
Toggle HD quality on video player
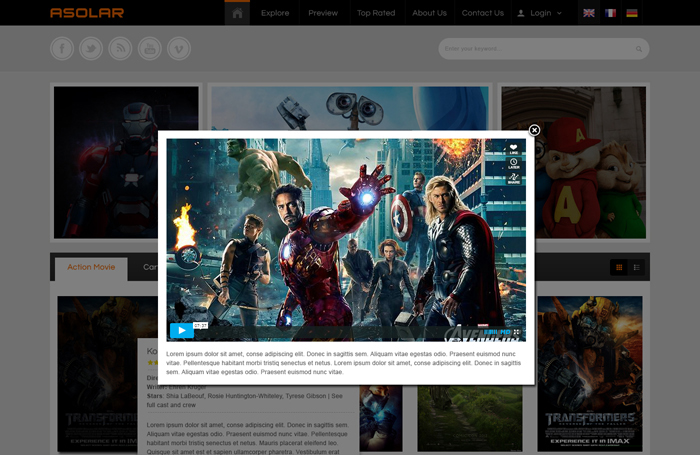pos(505,332)
